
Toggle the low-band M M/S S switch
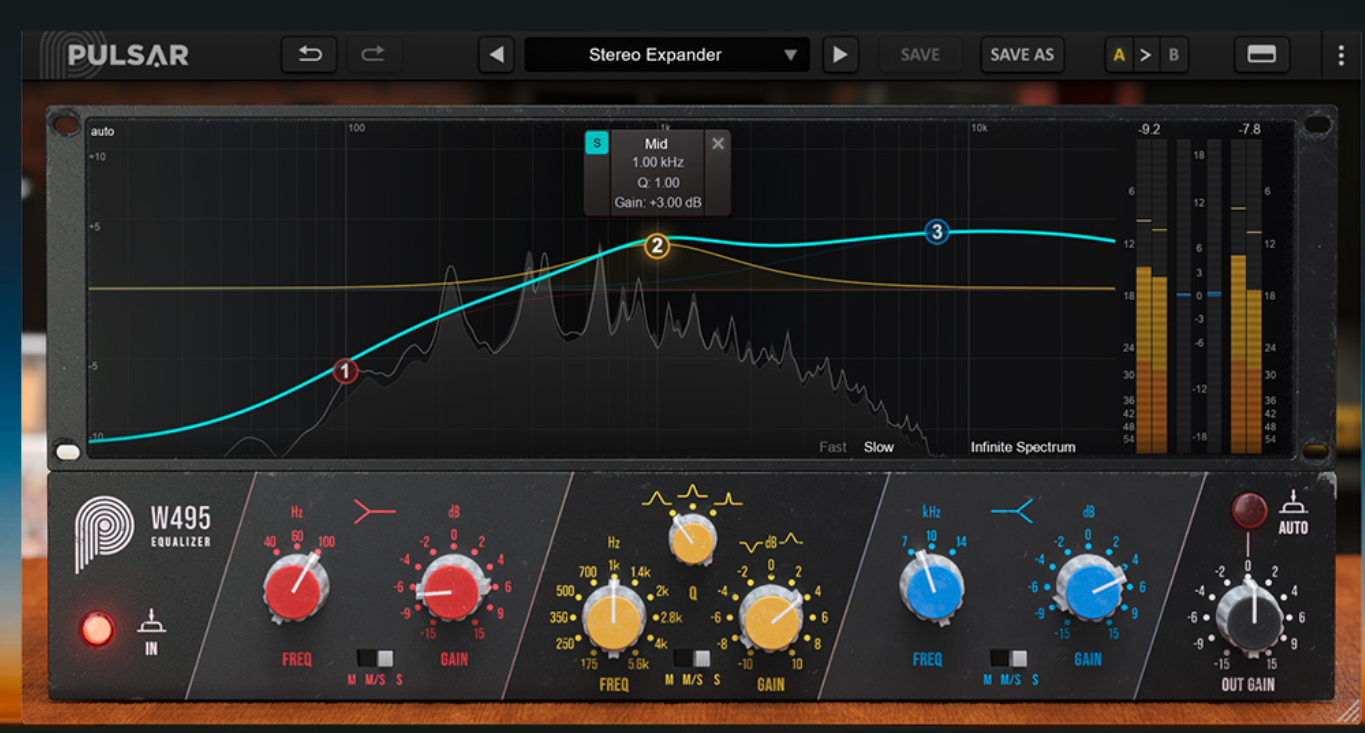click(x=376, y=658)
